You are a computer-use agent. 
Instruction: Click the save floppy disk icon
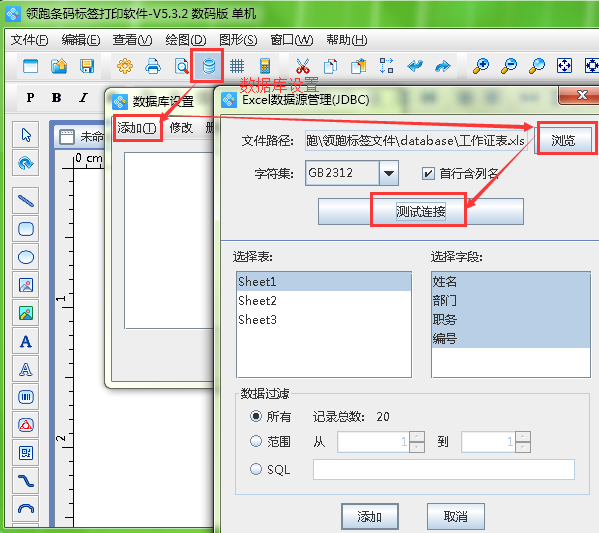87,66
